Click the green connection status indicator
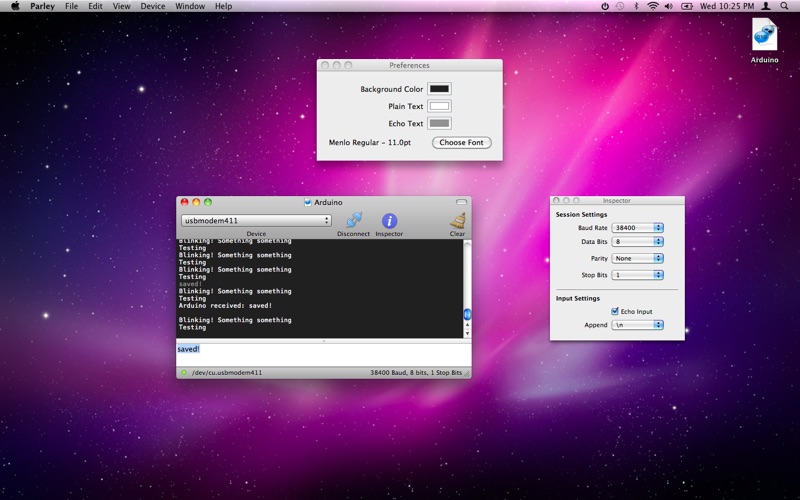This screenshot has height=500, width=800. click(x=184, y=372)
